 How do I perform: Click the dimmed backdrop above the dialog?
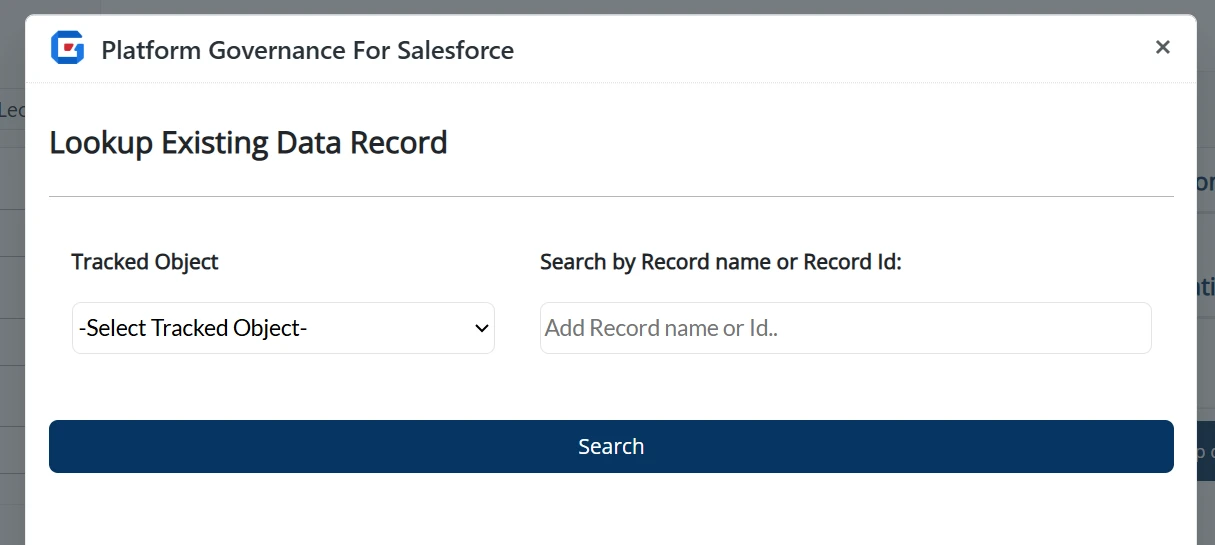pyautogui.click(x=600, y=6)
